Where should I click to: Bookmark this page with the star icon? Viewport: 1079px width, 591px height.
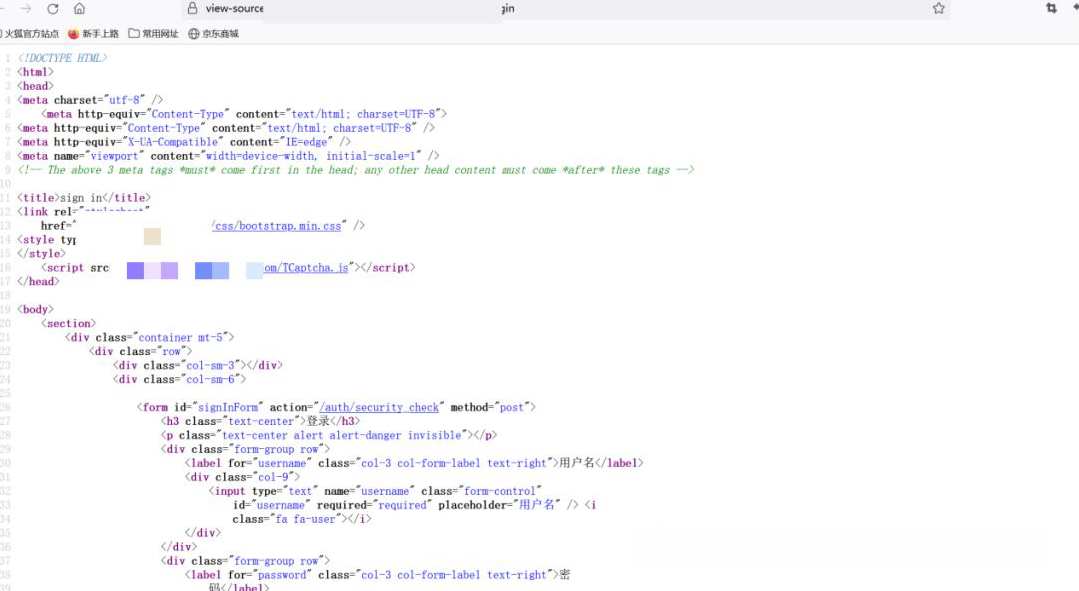coord(939,8)
